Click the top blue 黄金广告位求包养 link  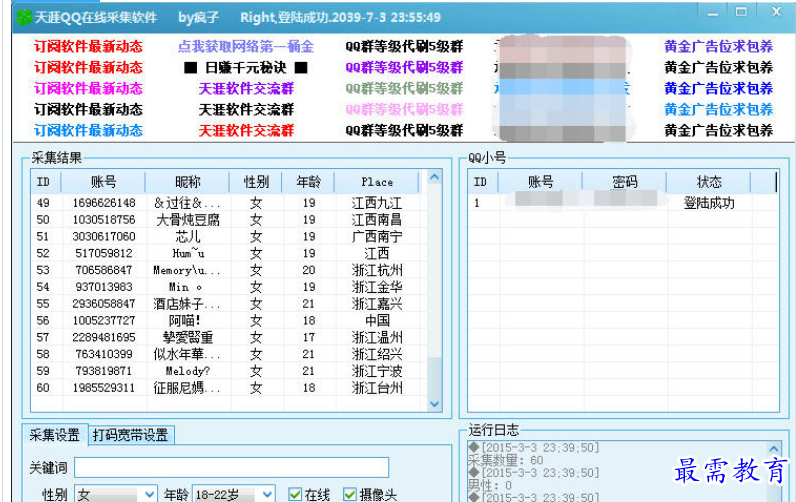point(718,47)
